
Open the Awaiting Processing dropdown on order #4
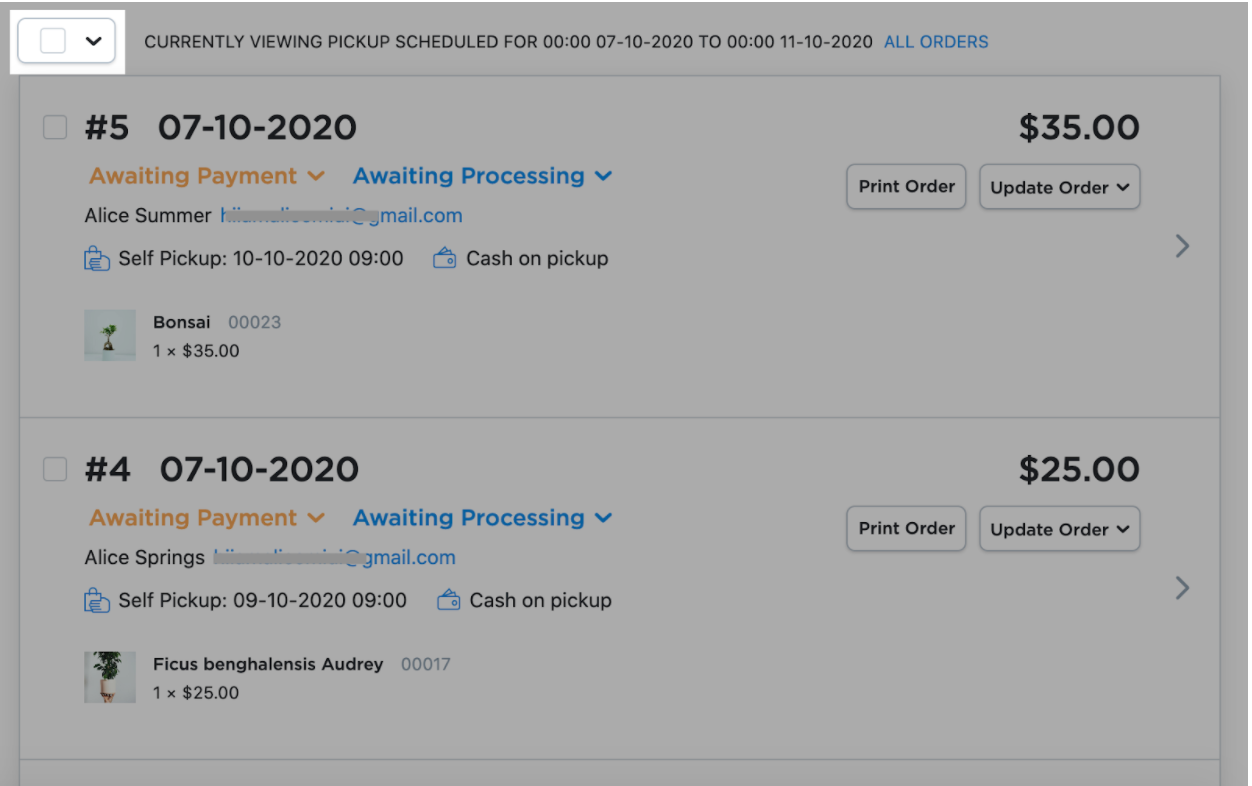pyautogui.click(x=482, y=518)
